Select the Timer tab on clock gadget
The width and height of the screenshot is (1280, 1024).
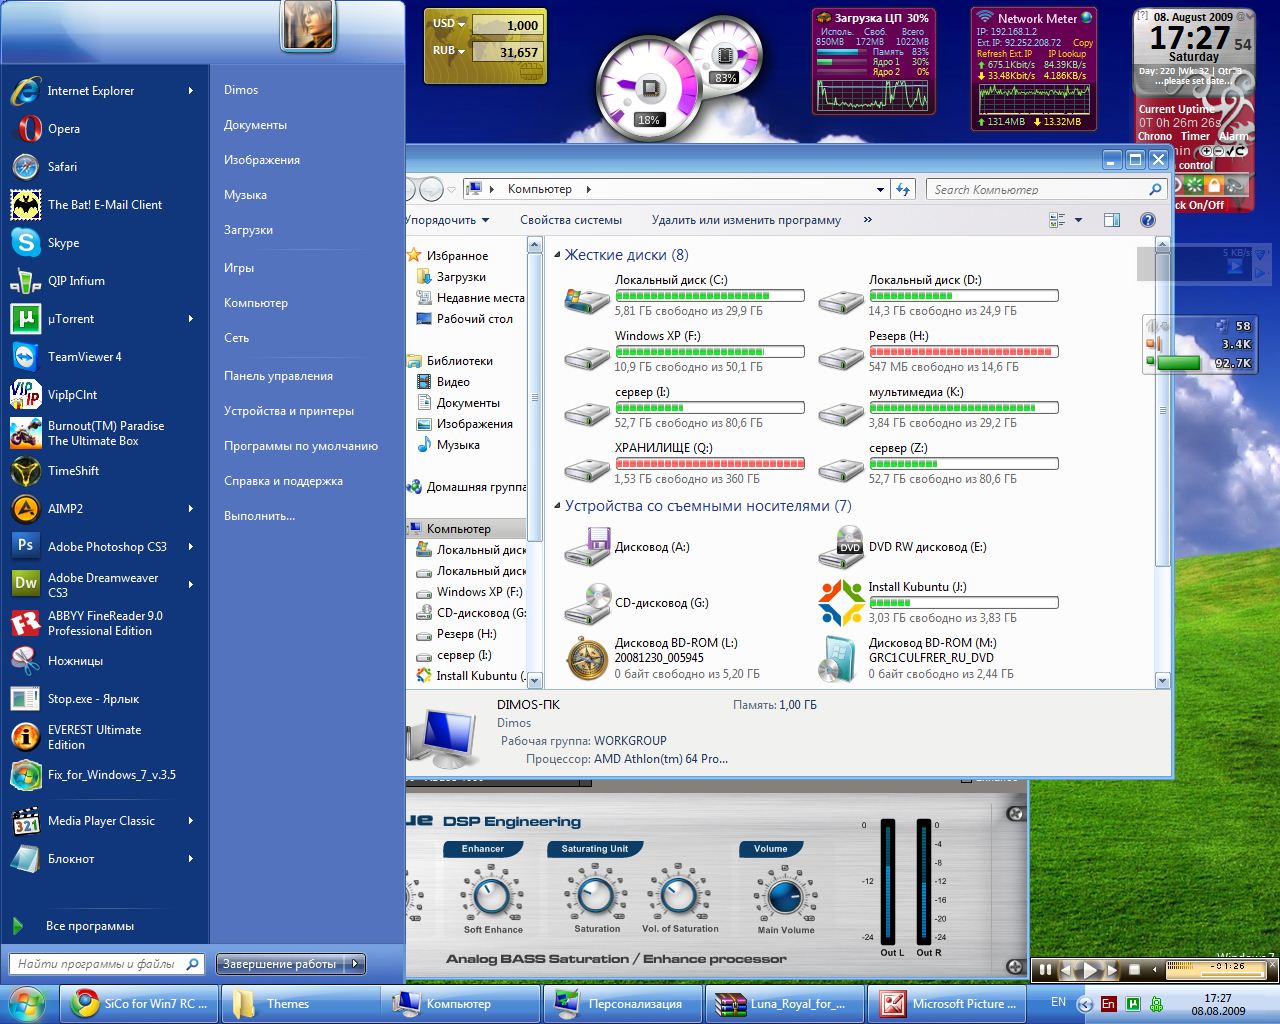pyautogui.click(x=1195, y=136)
